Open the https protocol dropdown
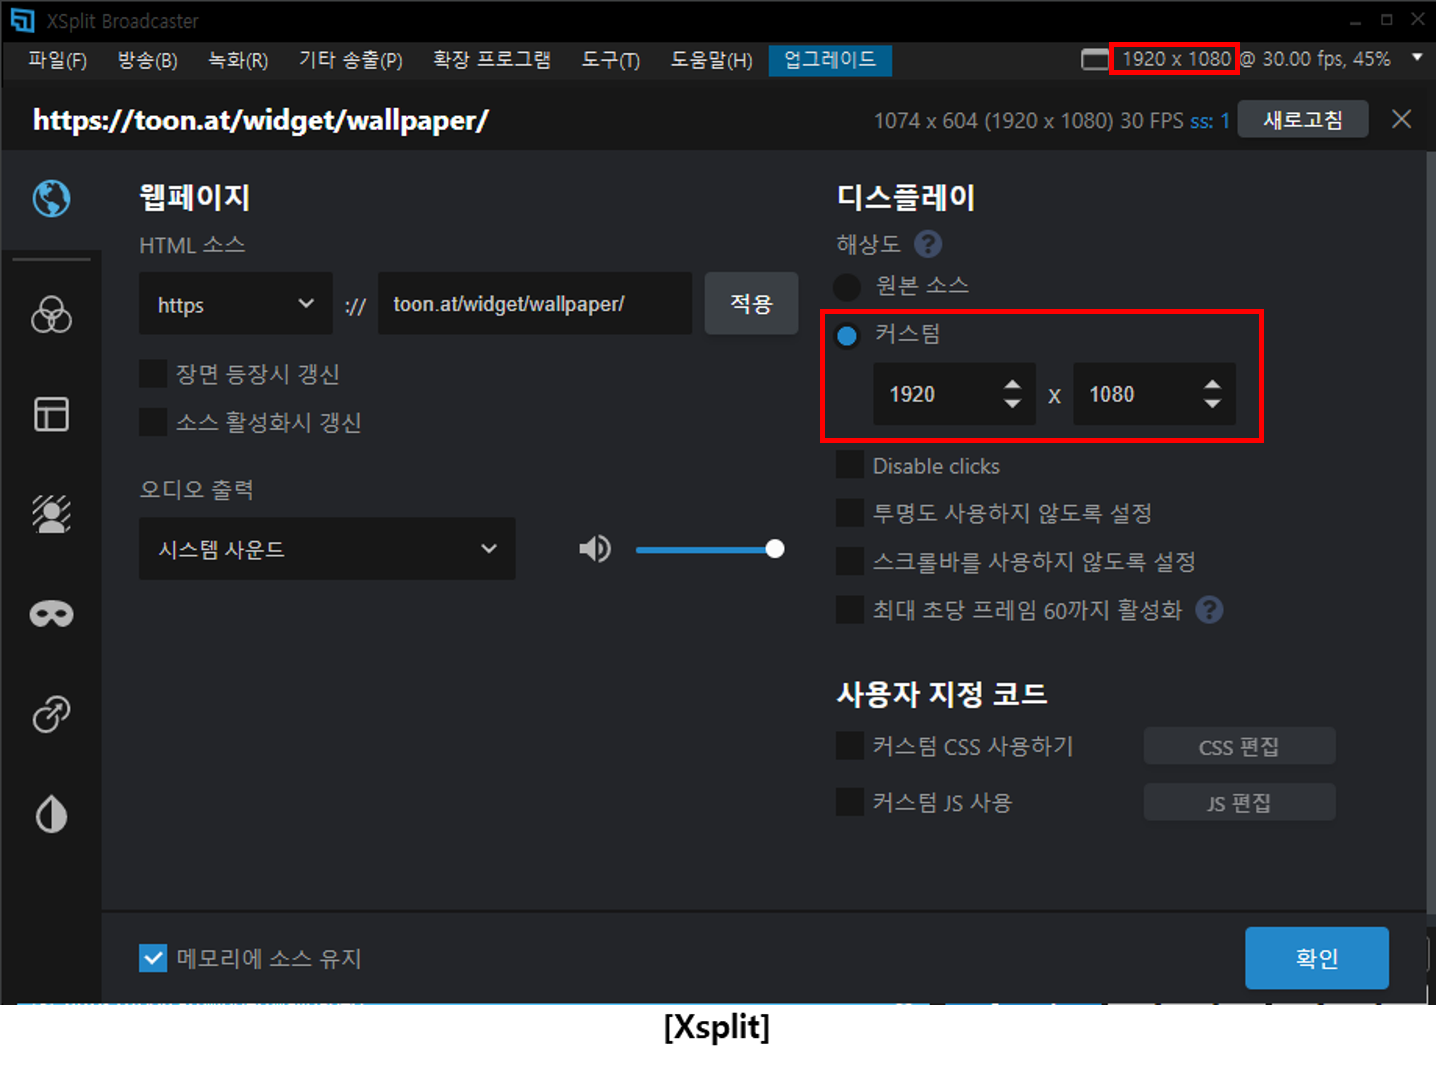 (235, 303)
